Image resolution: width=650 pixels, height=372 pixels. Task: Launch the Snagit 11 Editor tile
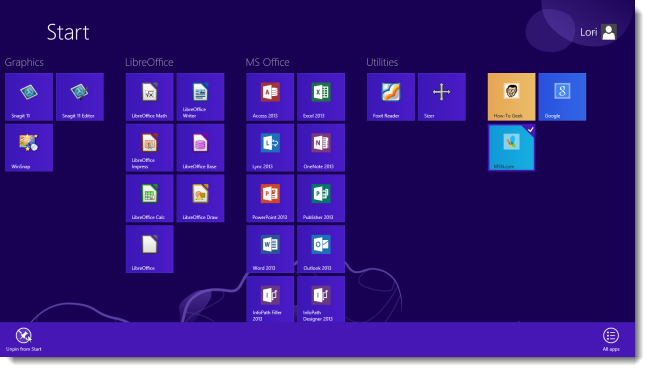tap(80, 97)
